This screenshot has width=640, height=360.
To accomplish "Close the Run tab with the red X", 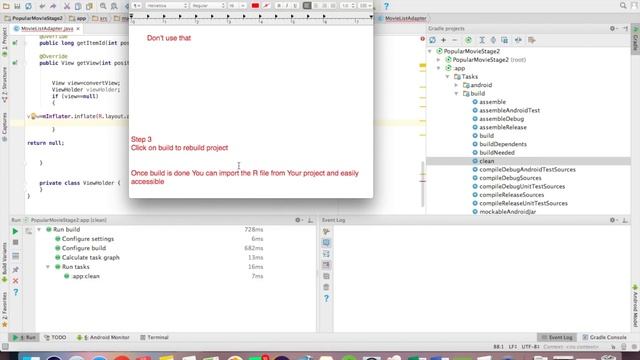I will (x=16, y=281).
